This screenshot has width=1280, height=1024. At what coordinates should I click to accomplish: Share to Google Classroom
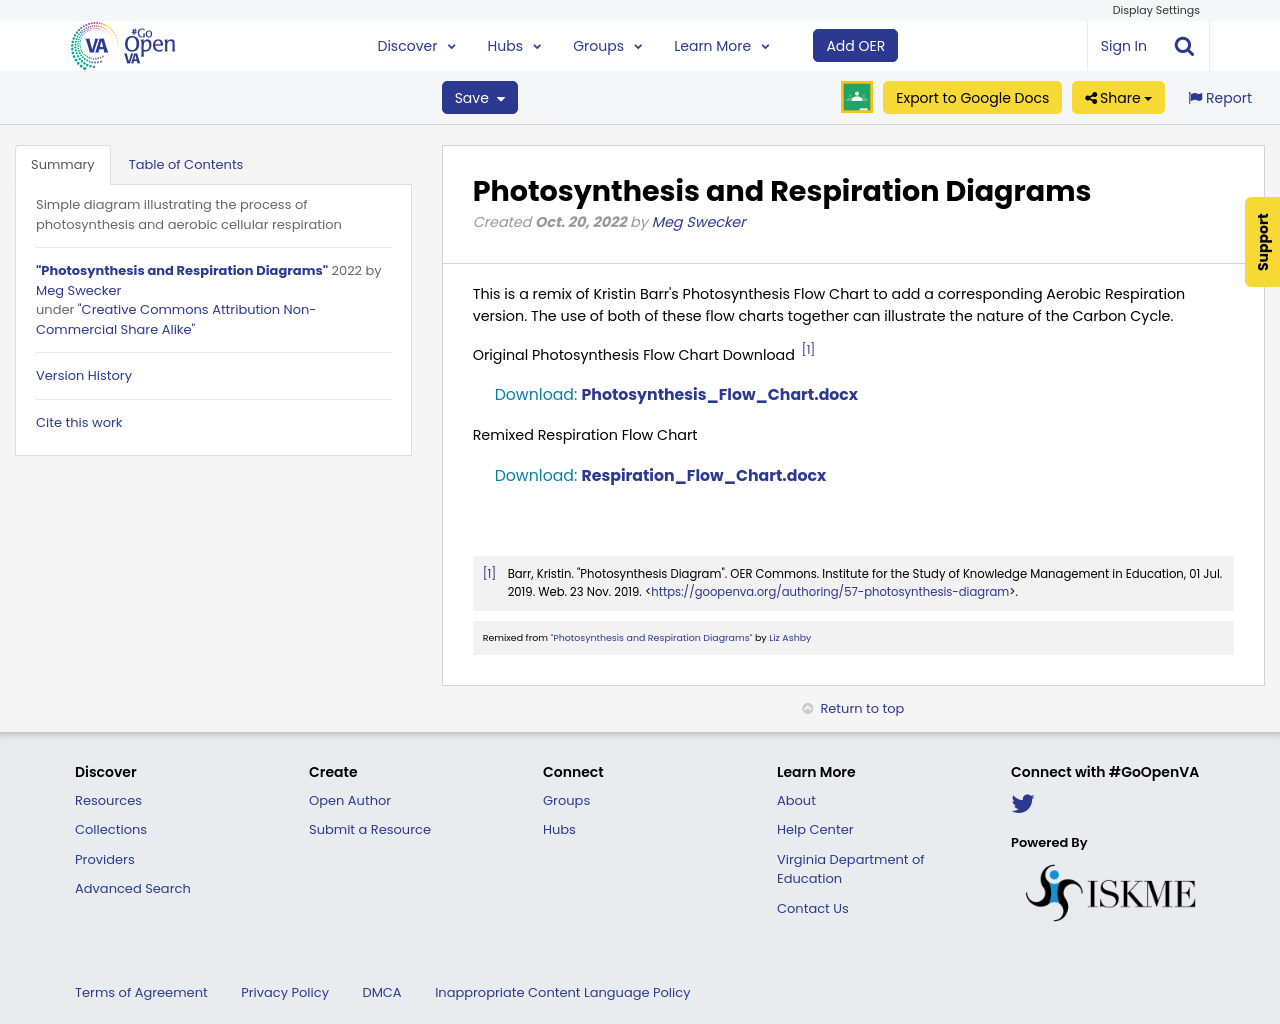856,97
